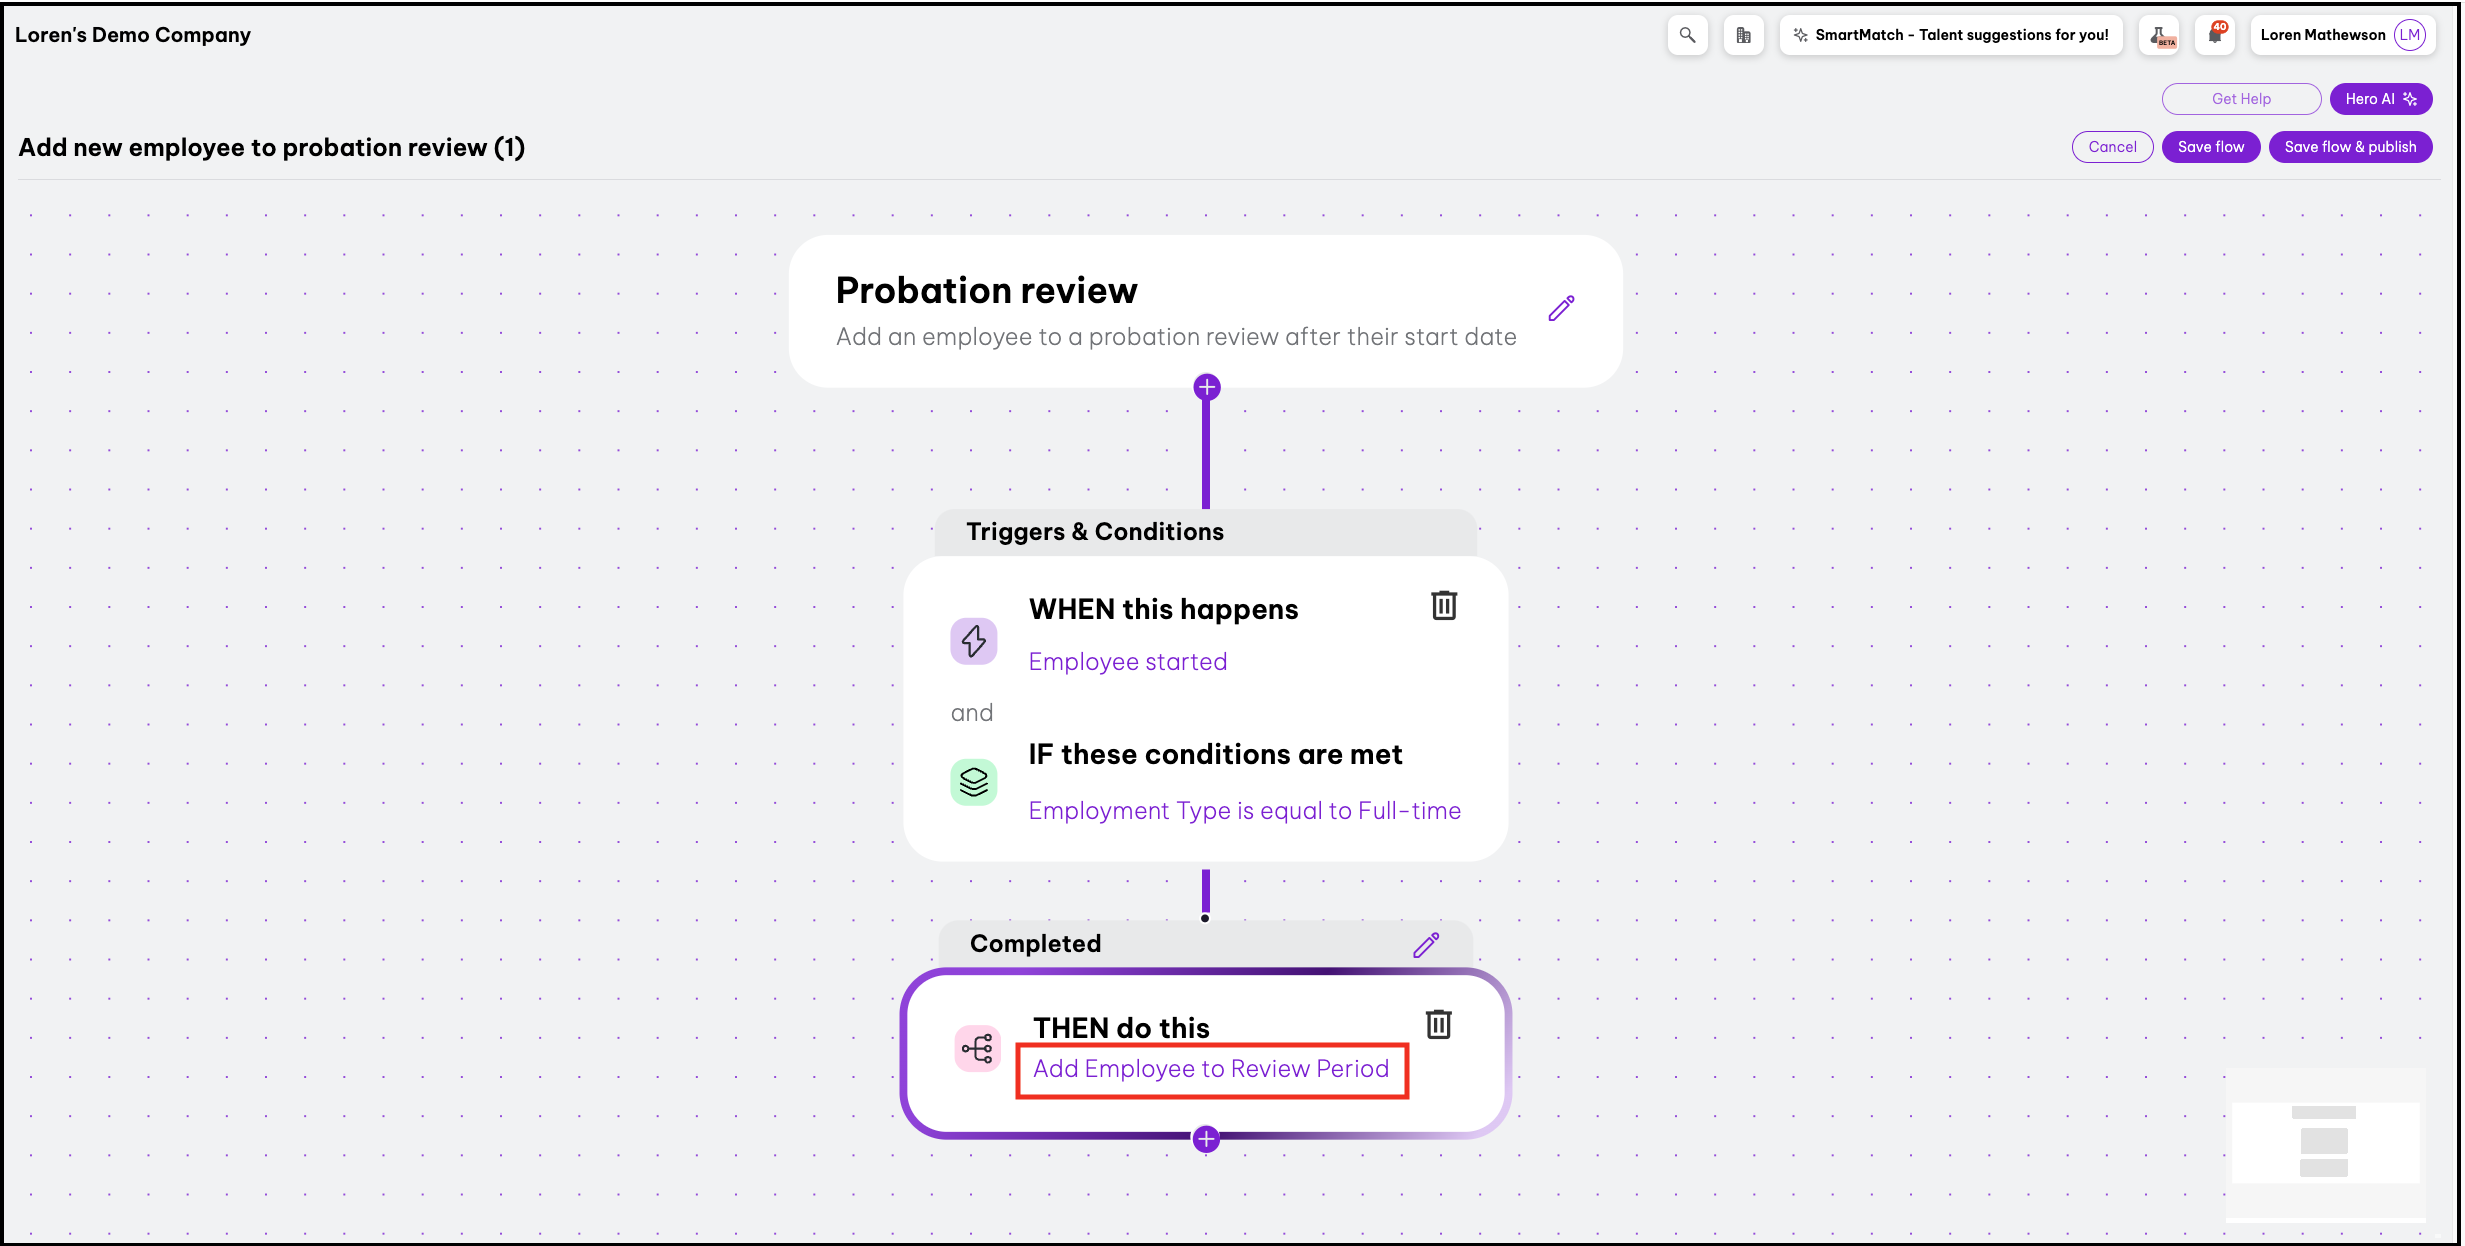The image size is (2465, 1246).
Task: Open the company building icon
Action: [1743, 35]
